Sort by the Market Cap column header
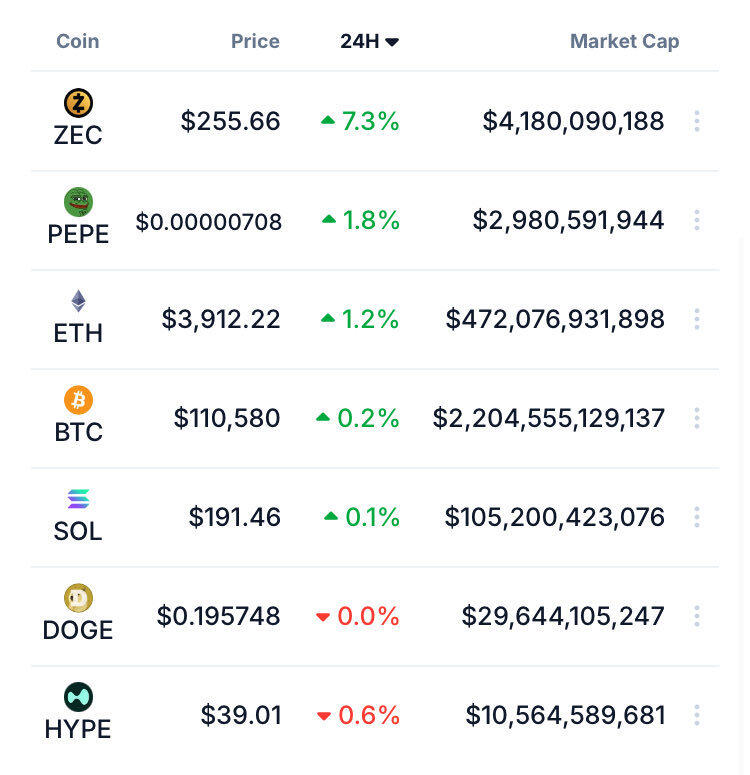This screenshot has height=775, width=750. (x=624, y=41)
